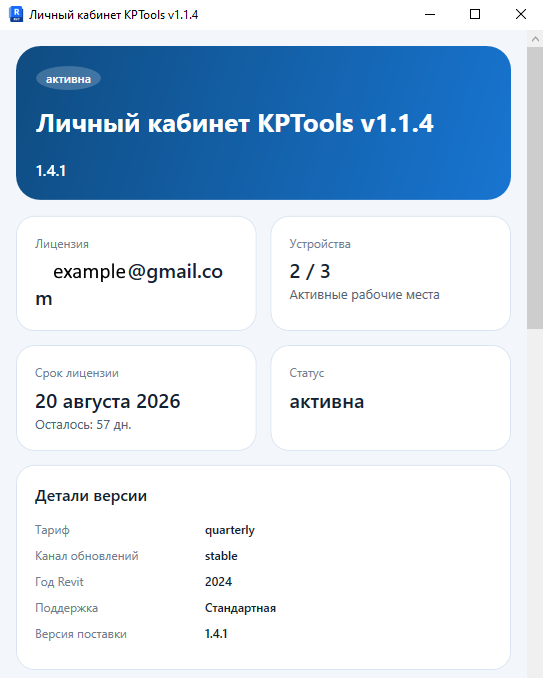Viewport: 543px width, 678px height.
Task: Click the status value 'активна' in card
Action: 327,402
